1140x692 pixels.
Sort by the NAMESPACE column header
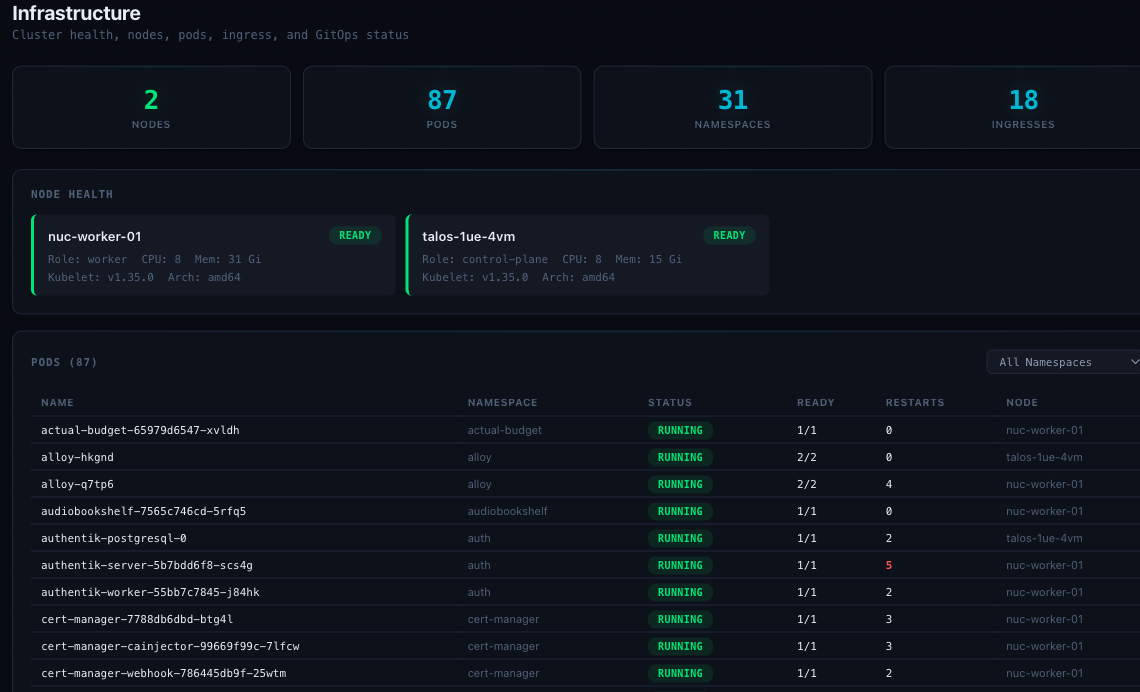[x=502, y=403]
